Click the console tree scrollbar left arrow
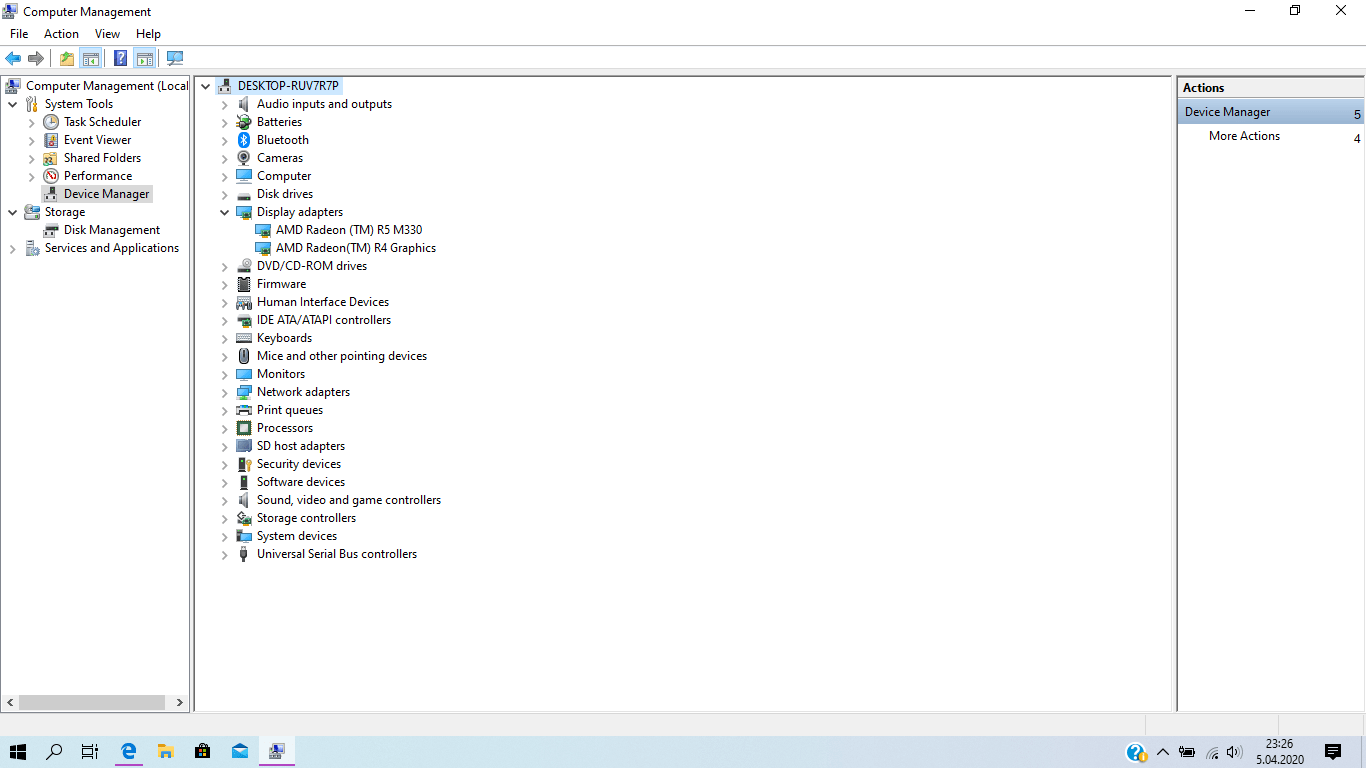This screenshot has width=1366, height=768. 9,702
